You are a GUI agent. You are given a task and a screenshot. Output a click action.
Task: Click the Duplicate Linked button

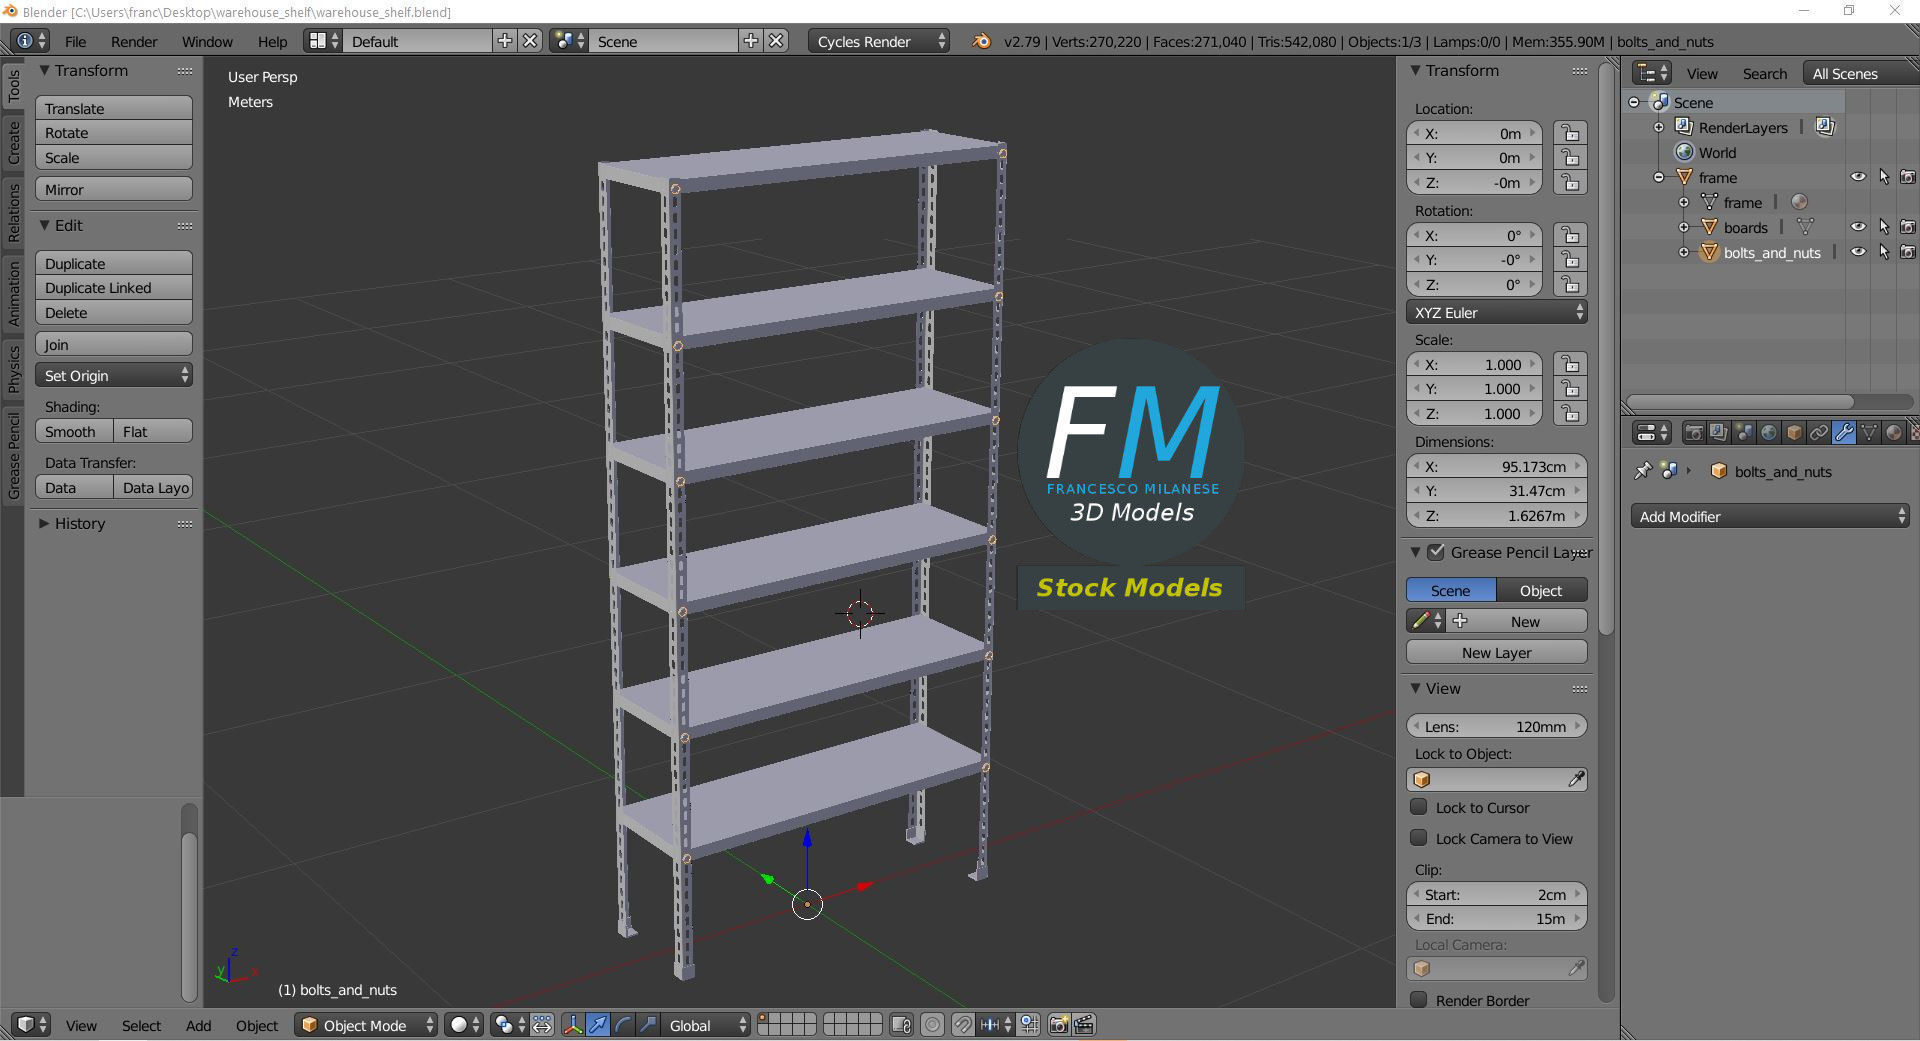[114, 288]
